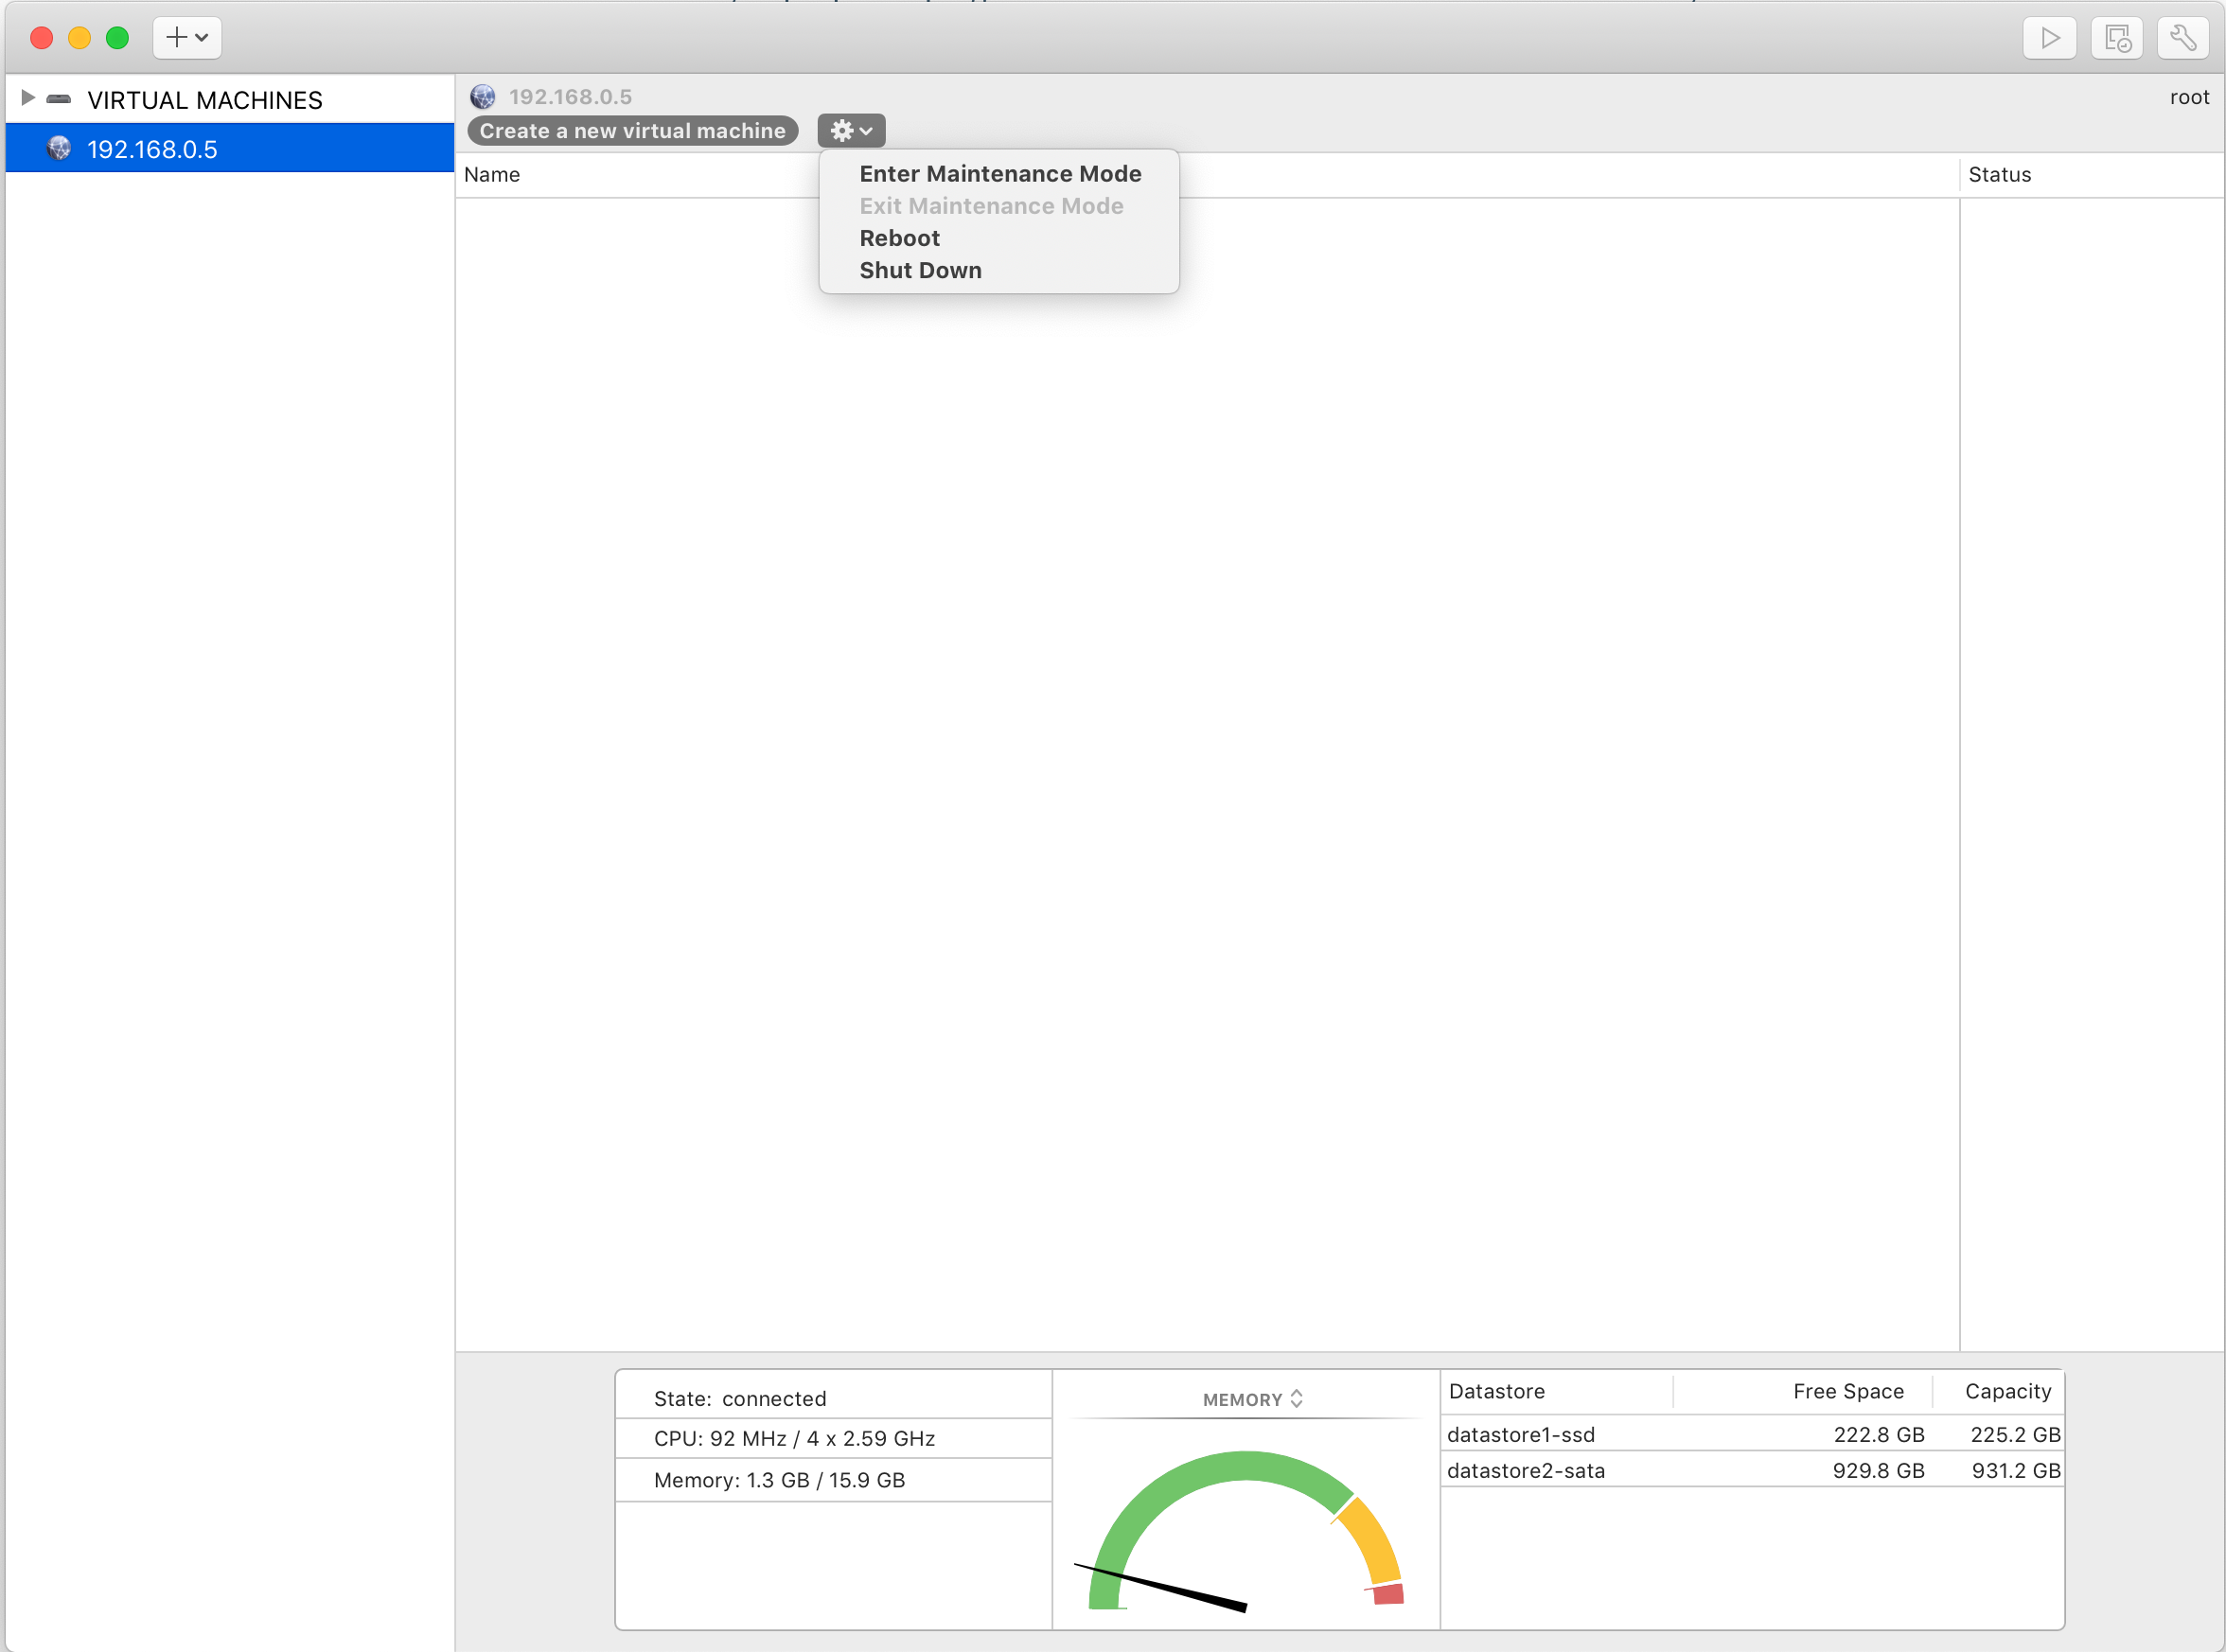Click the memory usage gauge

pos(1245,1530)
